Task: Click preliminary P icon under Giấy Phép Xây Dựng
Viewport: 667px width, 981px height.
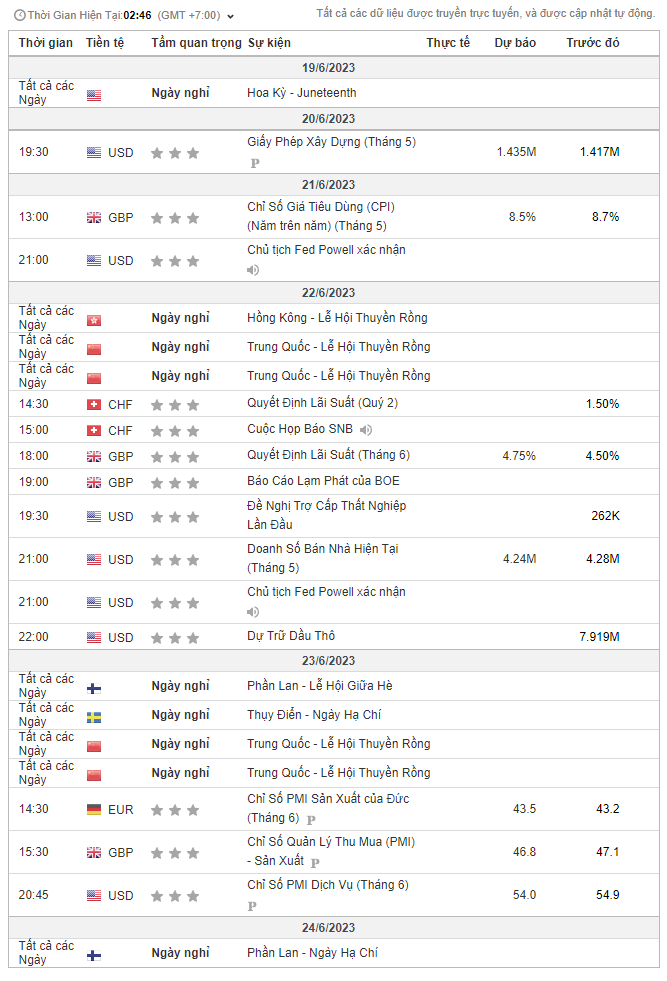Action: pos(254,163)
